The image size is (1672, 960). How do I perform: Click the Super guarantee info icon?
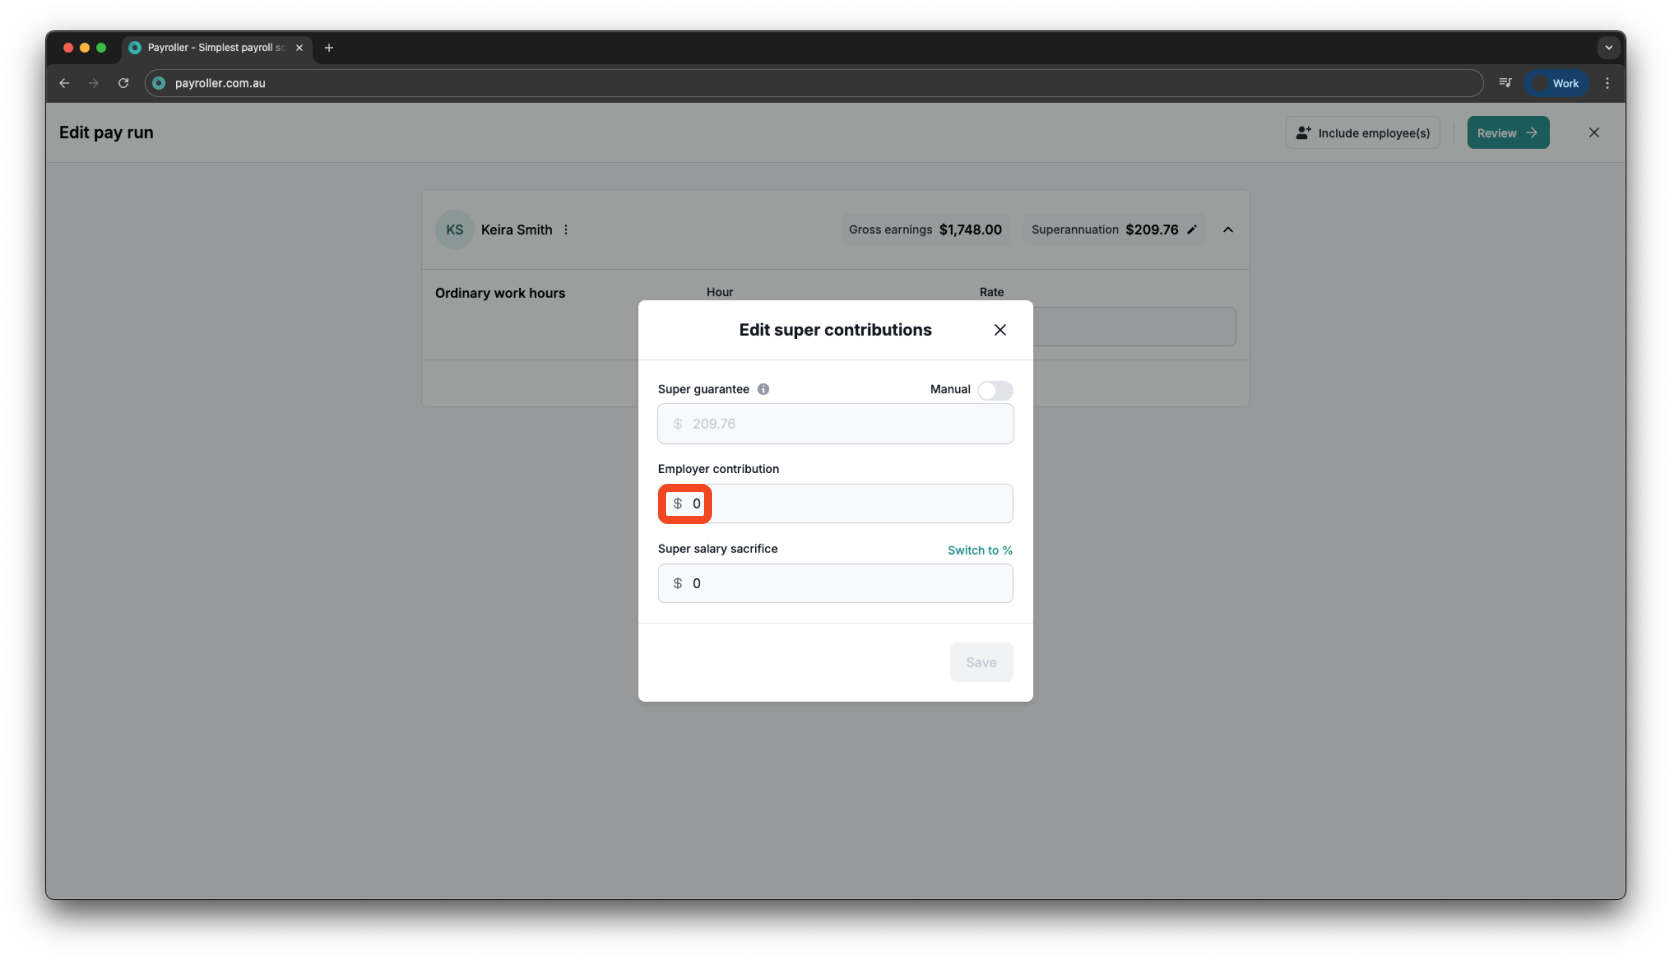pyautogui.click(x=763, y=389)
